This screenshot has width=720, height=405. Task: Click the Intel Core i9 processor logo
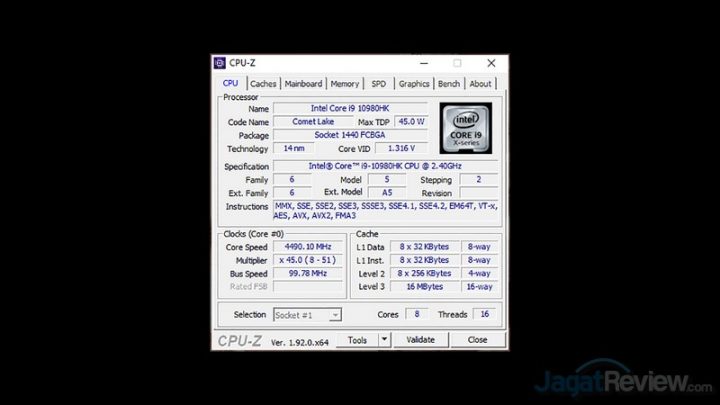(466, 128)
